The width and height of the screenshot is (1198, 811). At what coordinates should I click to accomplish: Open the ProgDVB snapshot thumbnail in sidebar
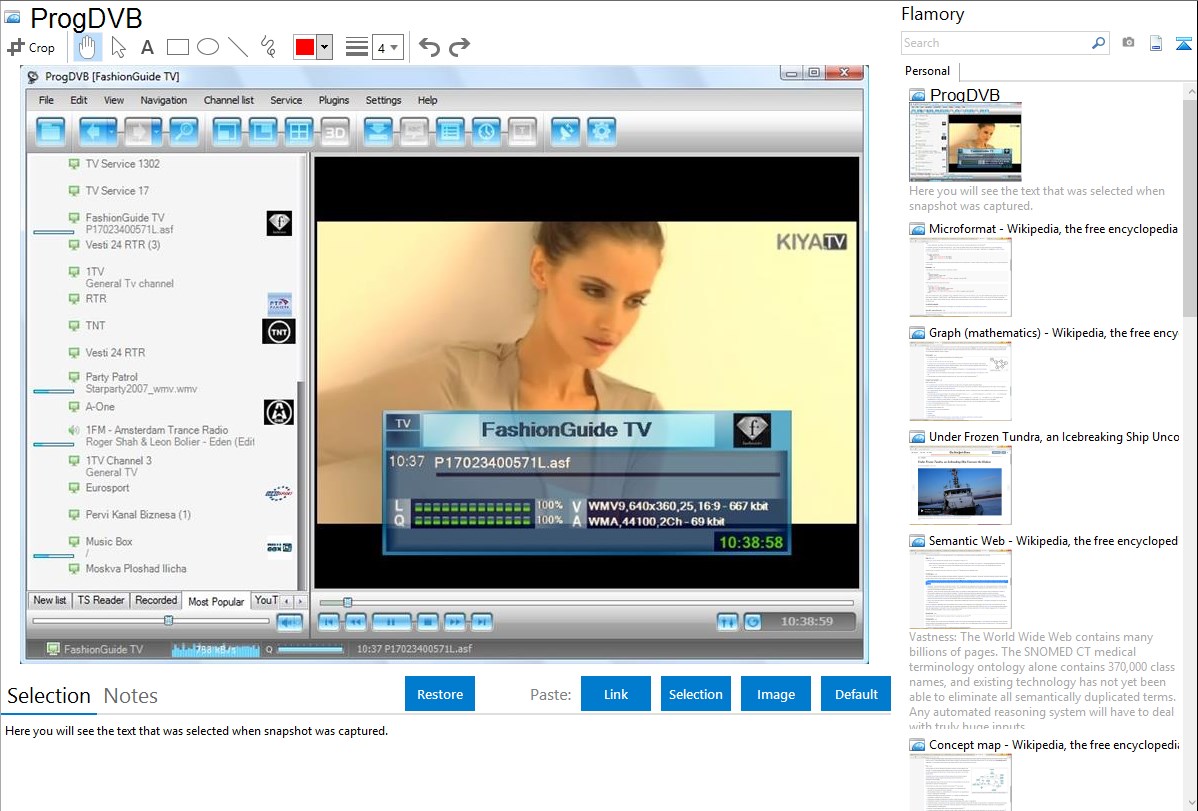(x=965, y=142)
